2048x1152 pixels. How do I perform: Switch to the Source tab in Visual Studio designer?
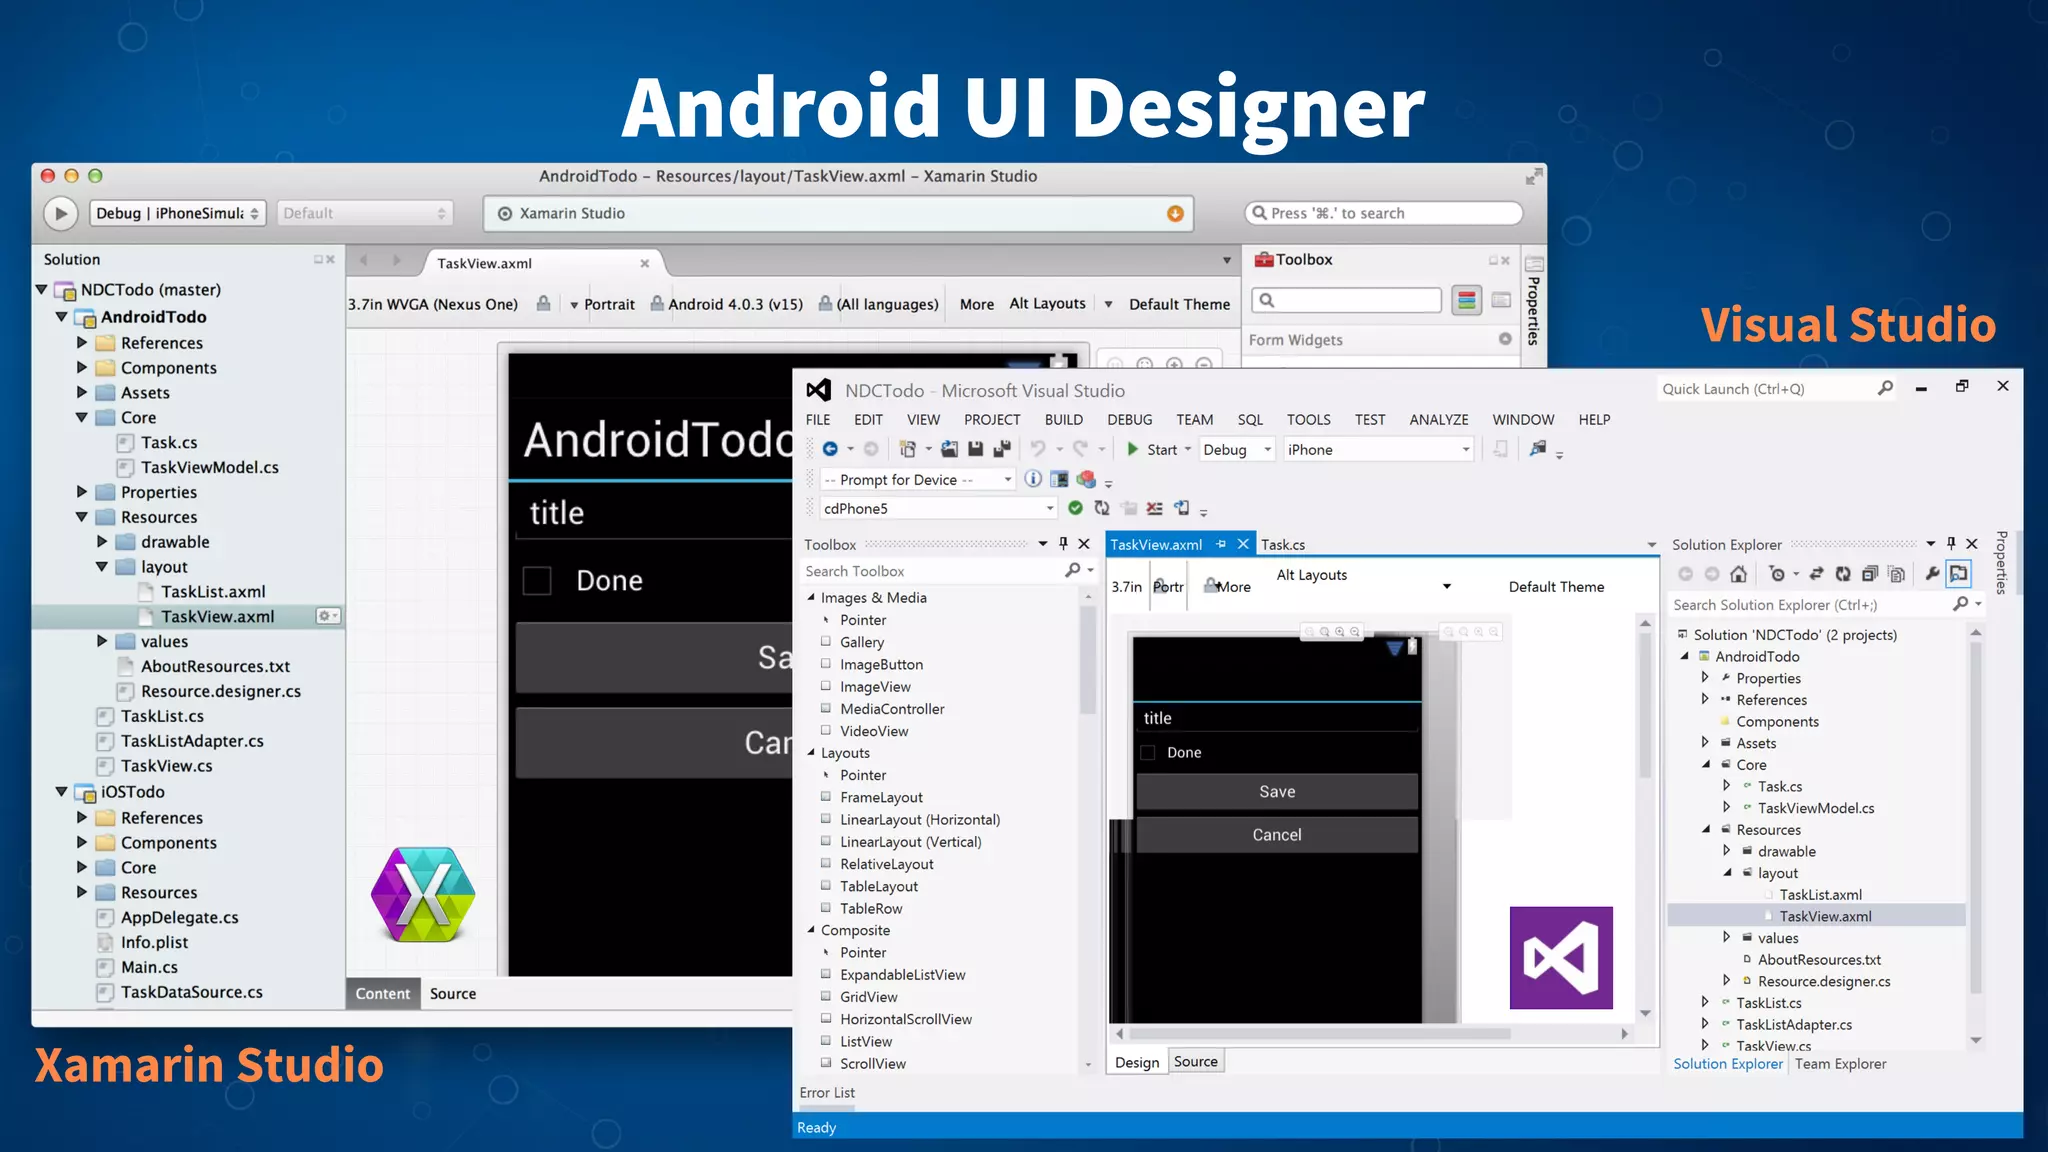(x=1195, y=1061)
